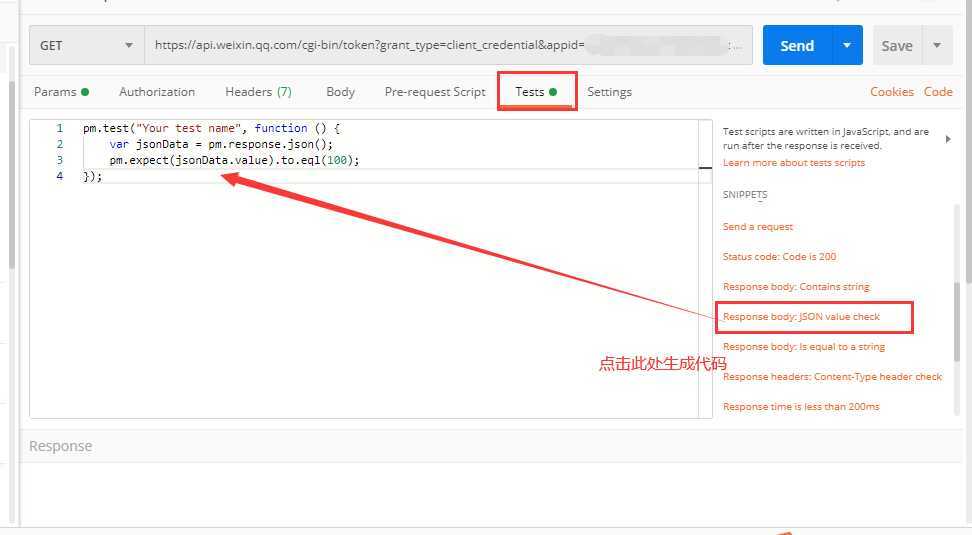
Task: Open the Send options arrow
Action: [847, 45]
